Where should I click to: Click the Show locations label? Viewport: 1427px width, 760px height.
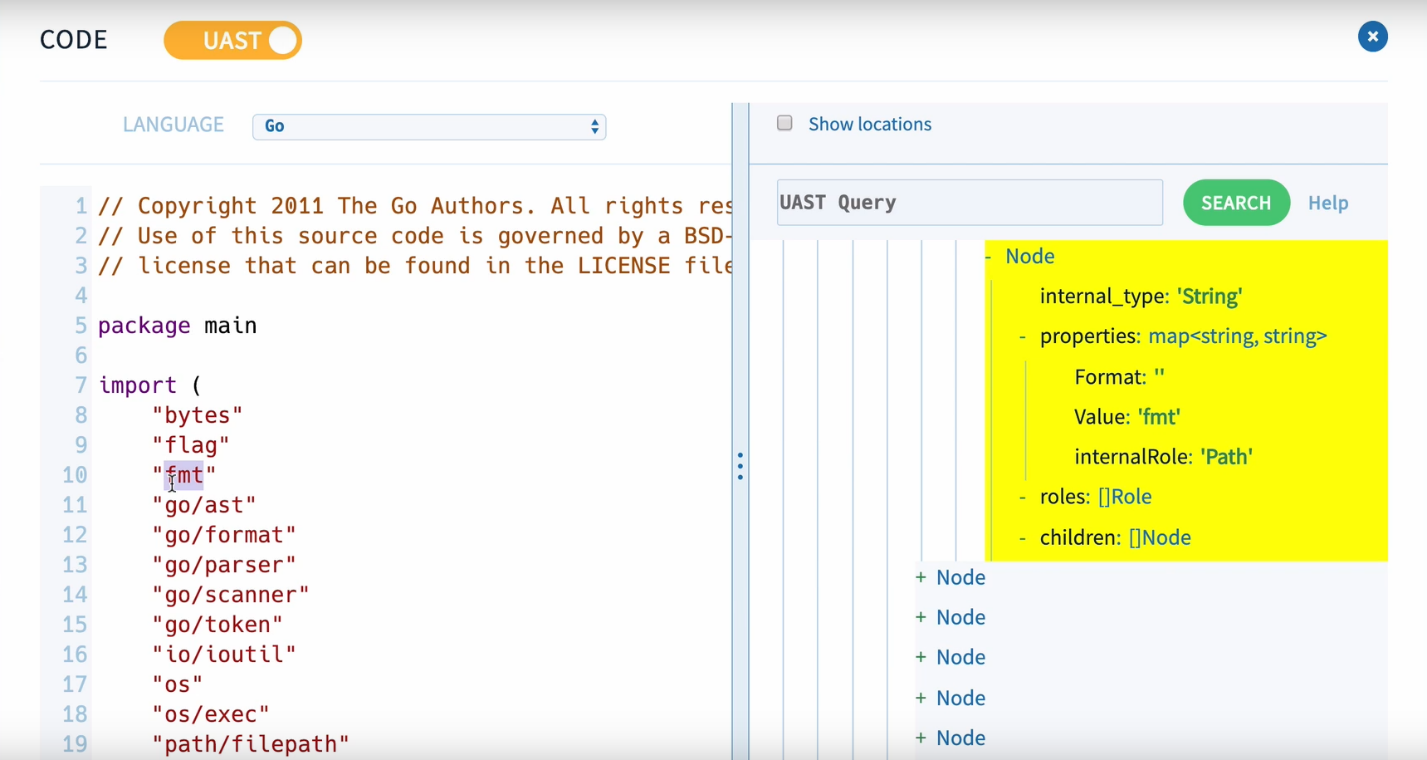tap(870, 124)
